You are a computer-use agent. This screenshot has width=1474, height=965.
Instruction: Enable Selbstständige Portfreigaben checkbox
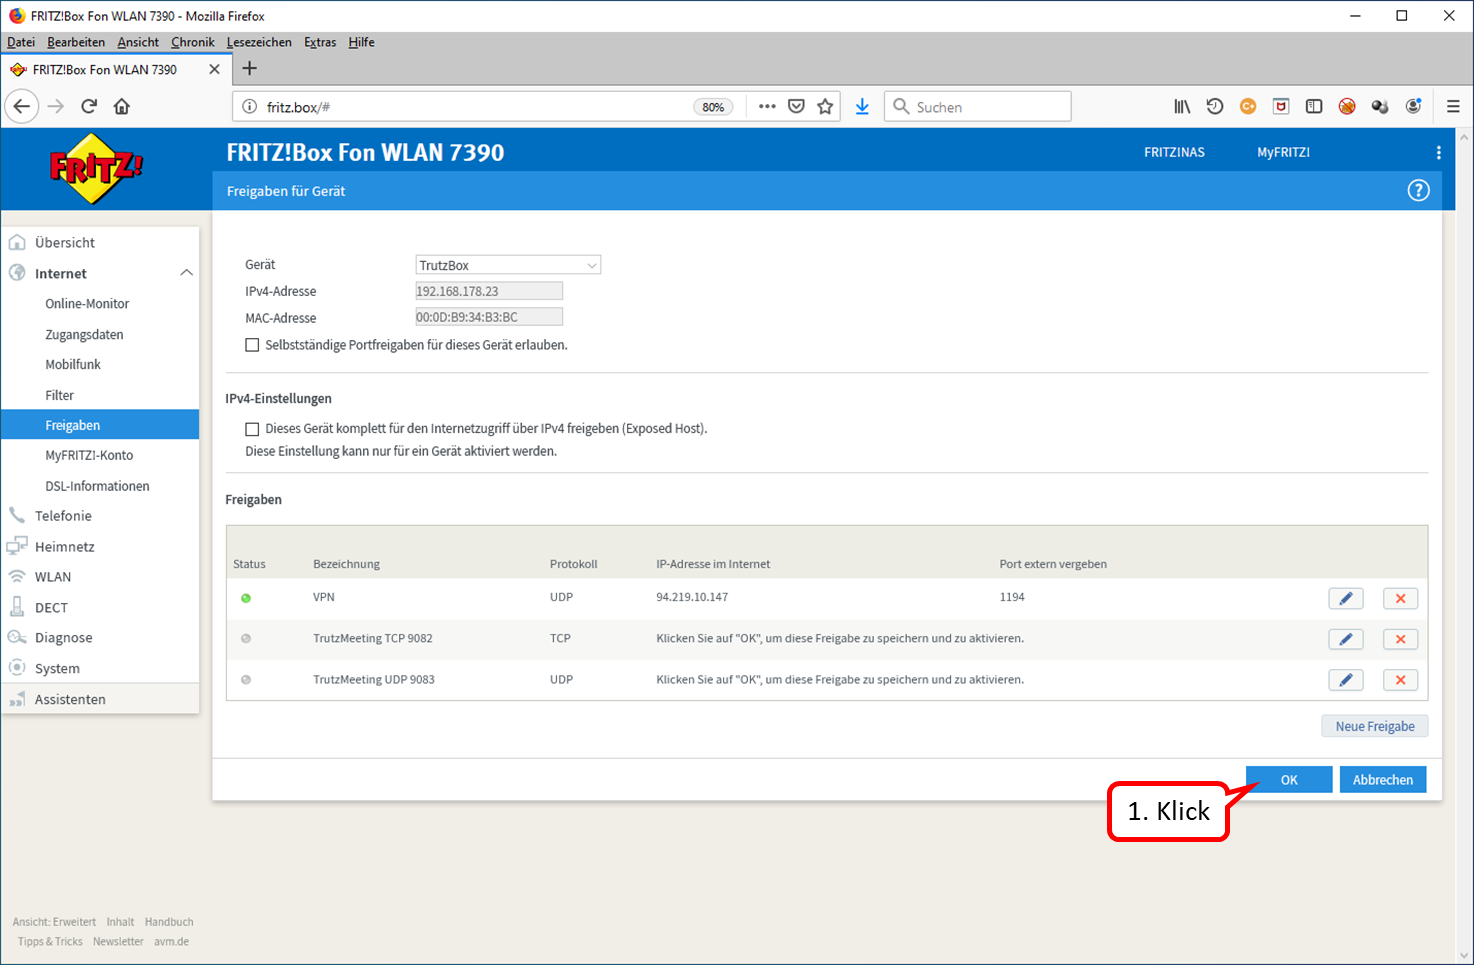point(252,345)
